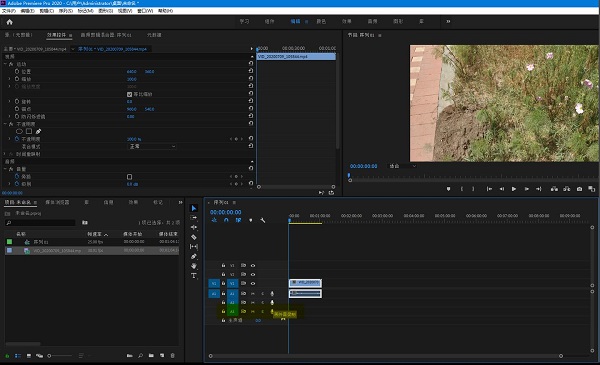
Task: Hide topmost video track eye icon
Action: click(x=253, y=265)
